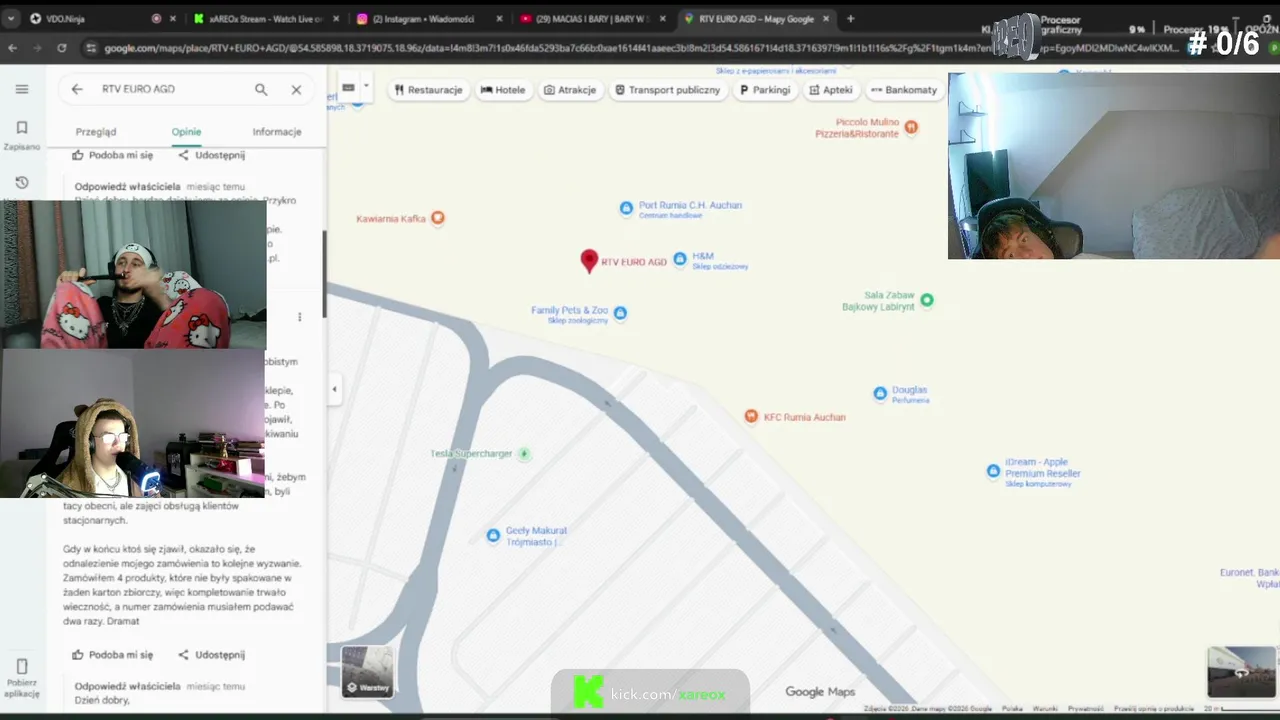
Task: Select the Opinie tab
Action: (x=186, y=132)
